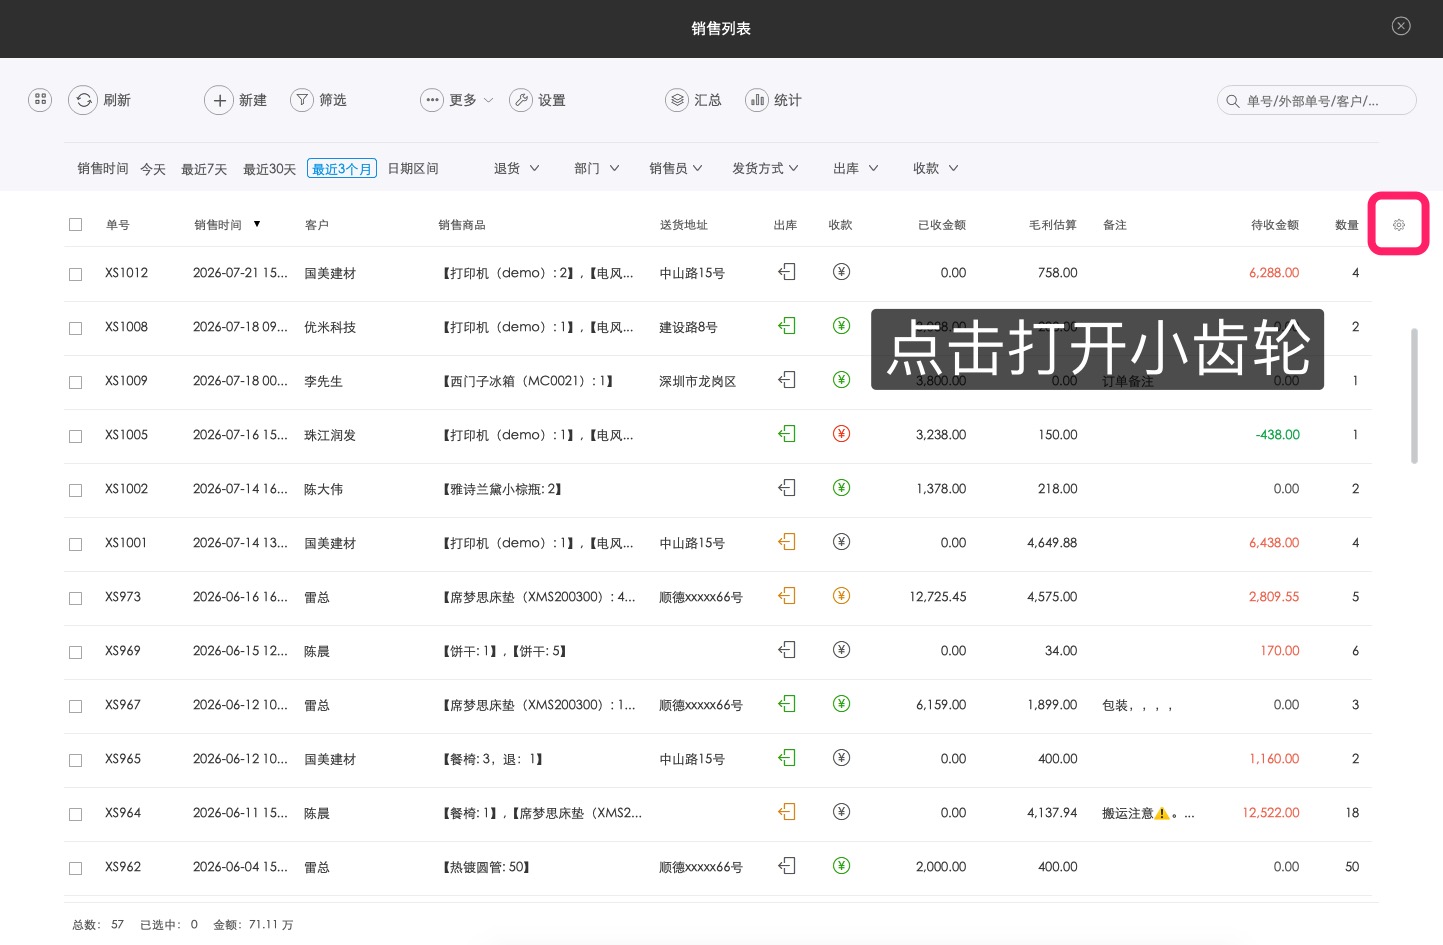The width and height of the screenshot is (1443, 945).
Task: Click remark 搬运注意 in XS964 row
Action: coord(1148,813)
